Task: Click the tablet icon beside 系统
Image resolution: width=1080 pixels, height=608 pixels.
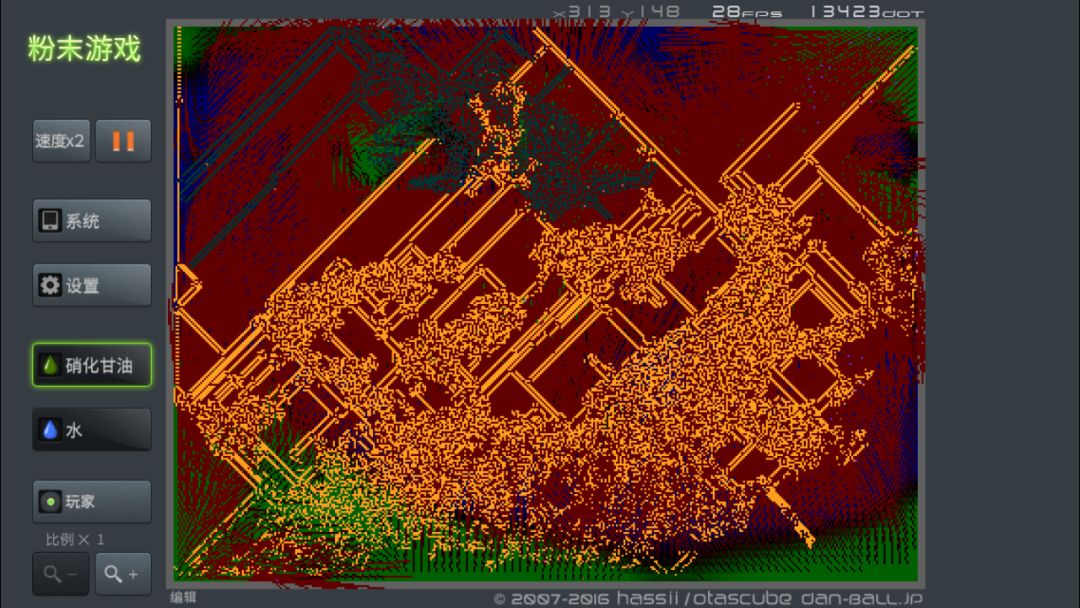Action: pyautogui.click(x=50, y=220)
